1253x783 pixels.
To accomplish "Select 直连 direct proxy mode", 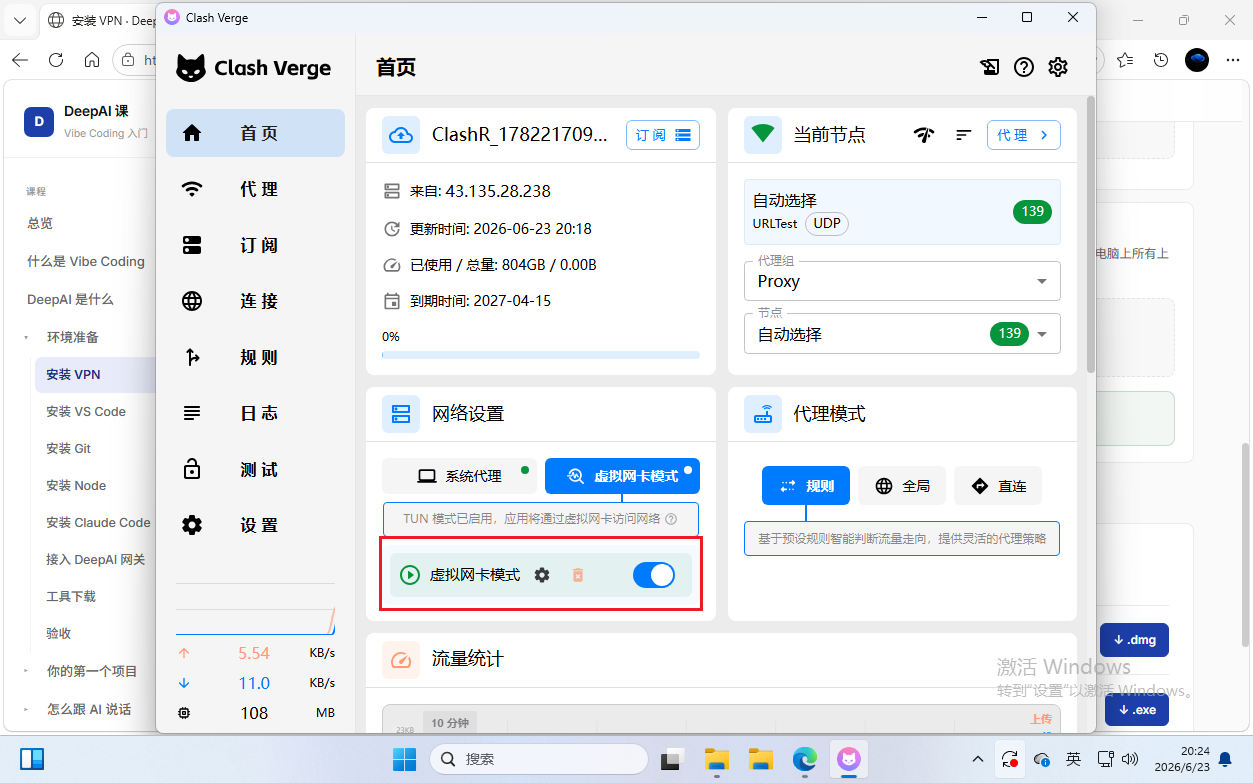I will (998, 486).
